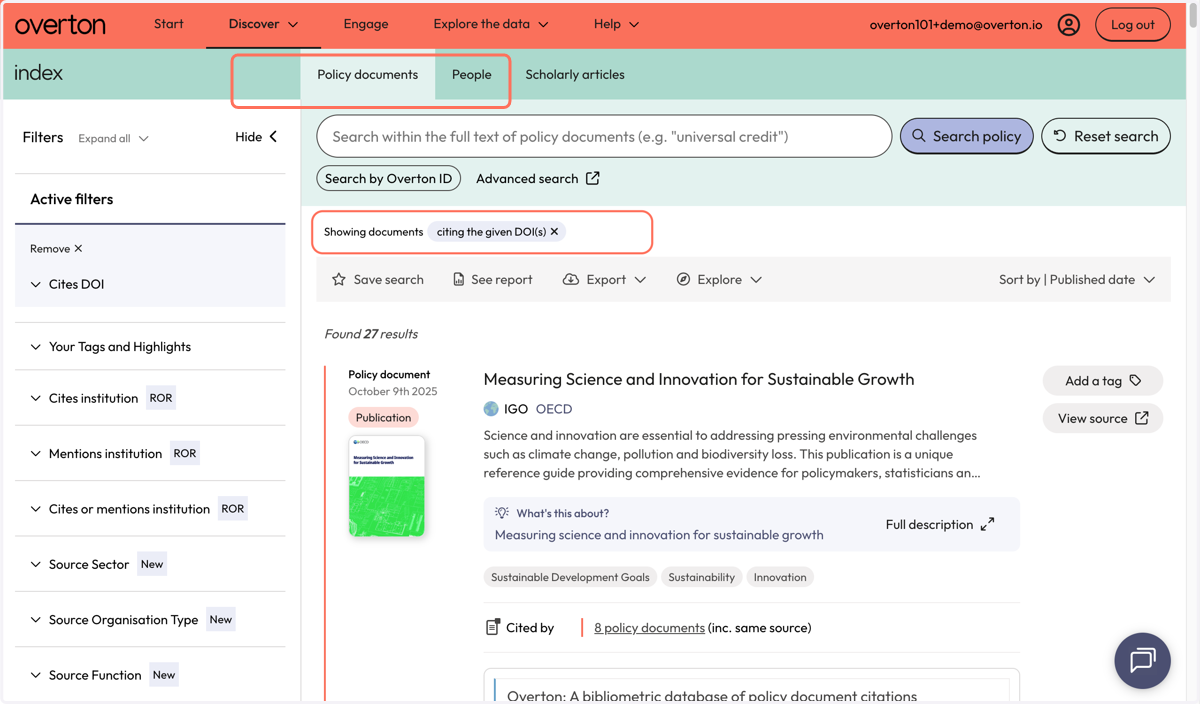Hide the filters sidebar
This screenshot has width=1200, height=704.
(x=256, y=137)
